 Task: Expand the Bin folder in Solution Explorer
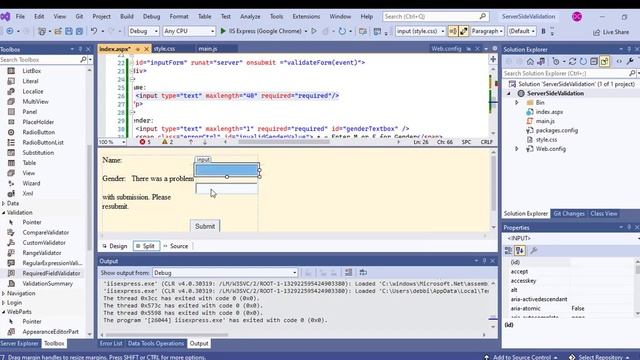coord(517,102)
